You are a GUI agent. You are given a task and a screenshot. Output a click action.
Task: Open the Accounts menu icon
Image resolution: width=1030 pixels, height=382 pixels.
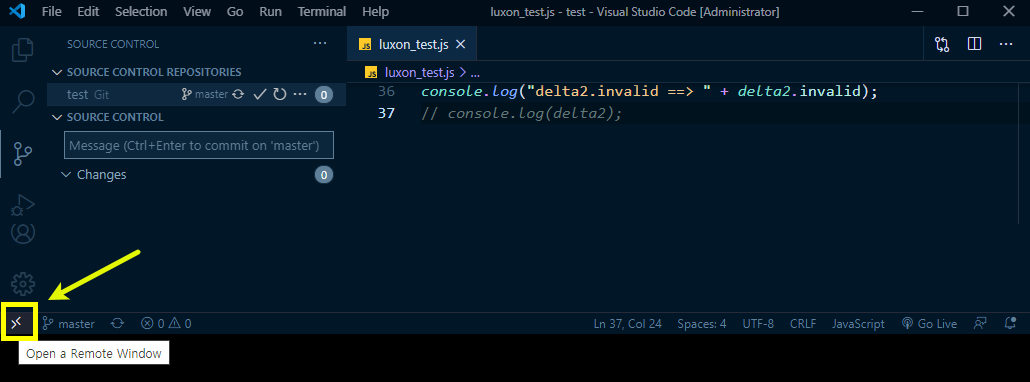click(x=23, y=233)
